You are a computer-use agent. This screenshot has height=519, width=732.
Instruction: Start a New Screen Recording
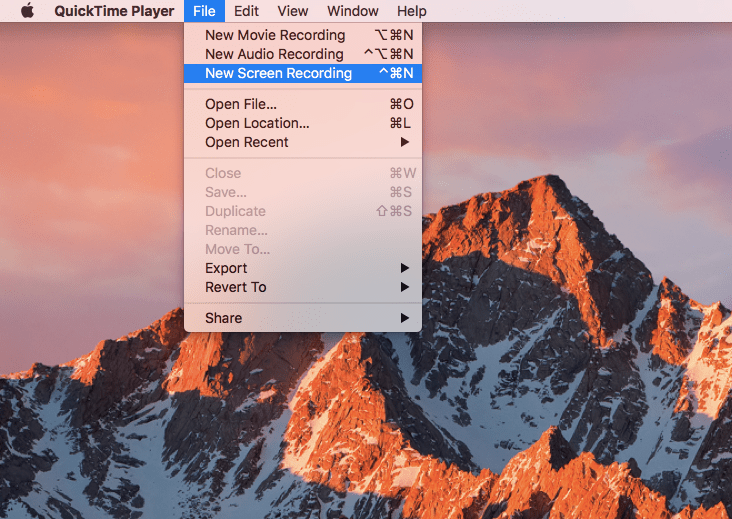coord(303,73)
